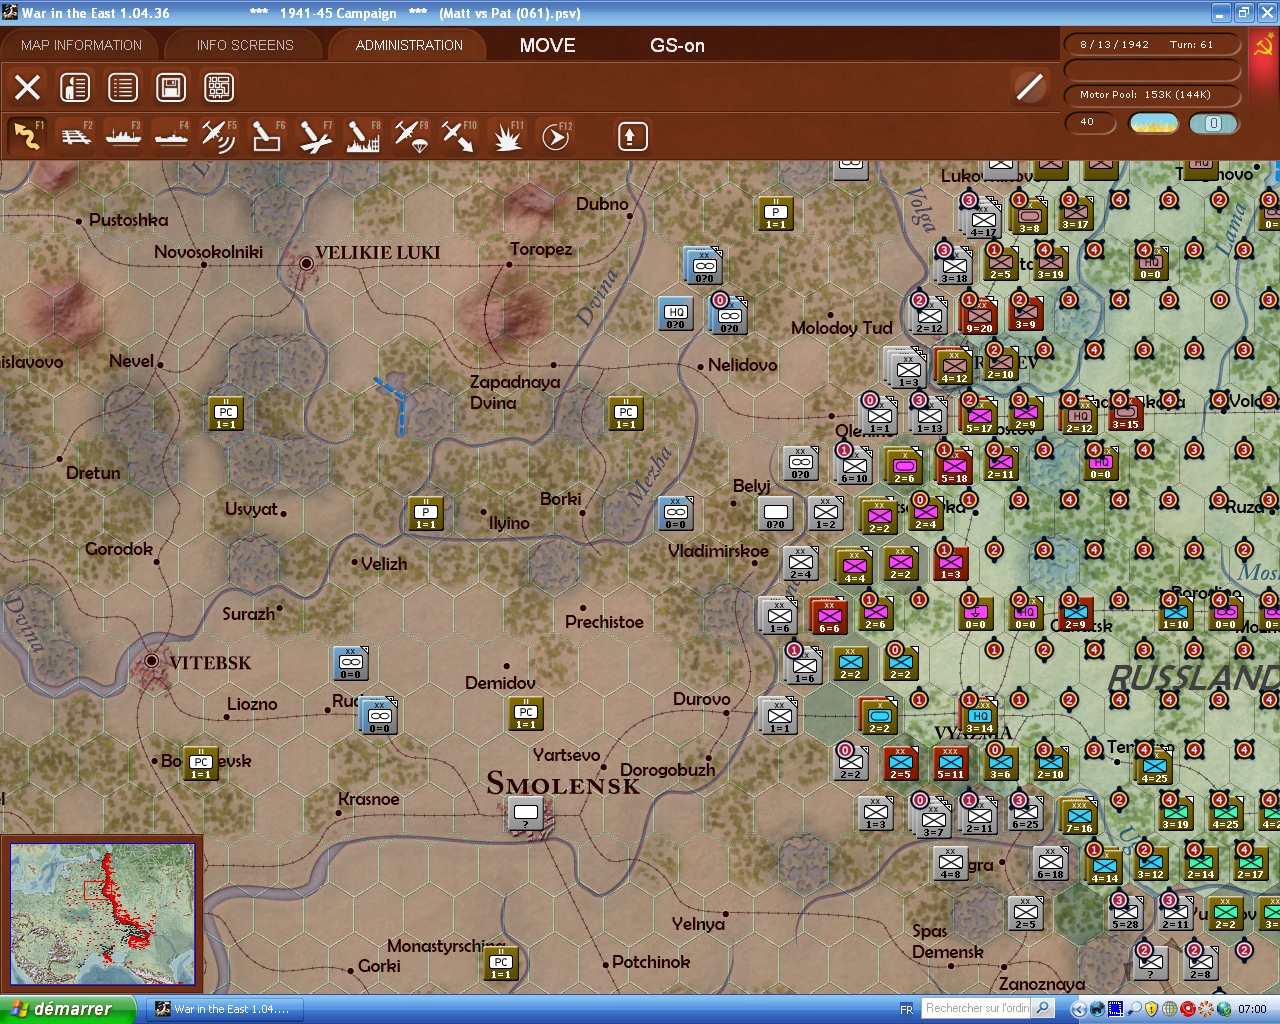
Task: Select the blue unit east of Vitebsk
Action: click(352, 663)
